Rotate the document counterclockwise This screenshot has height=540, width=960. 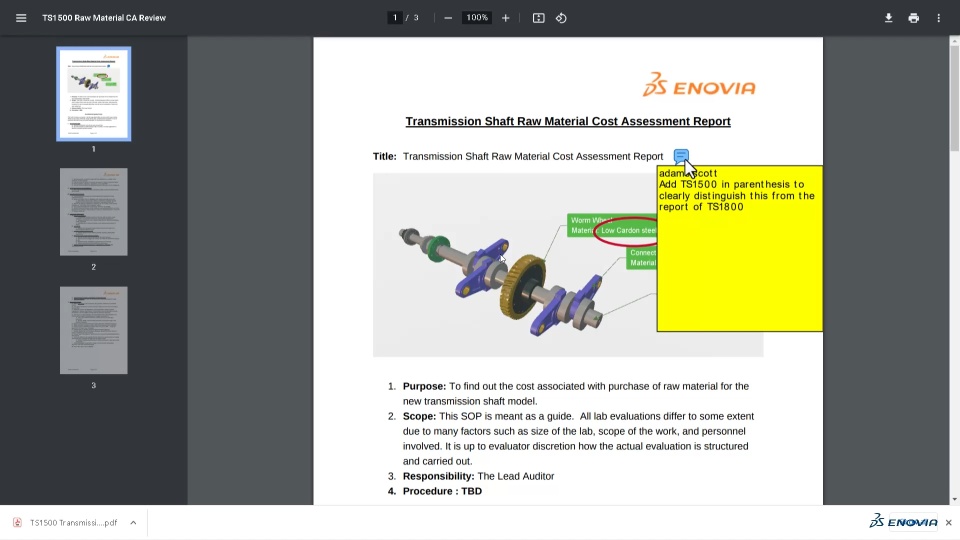coord(561,18)
